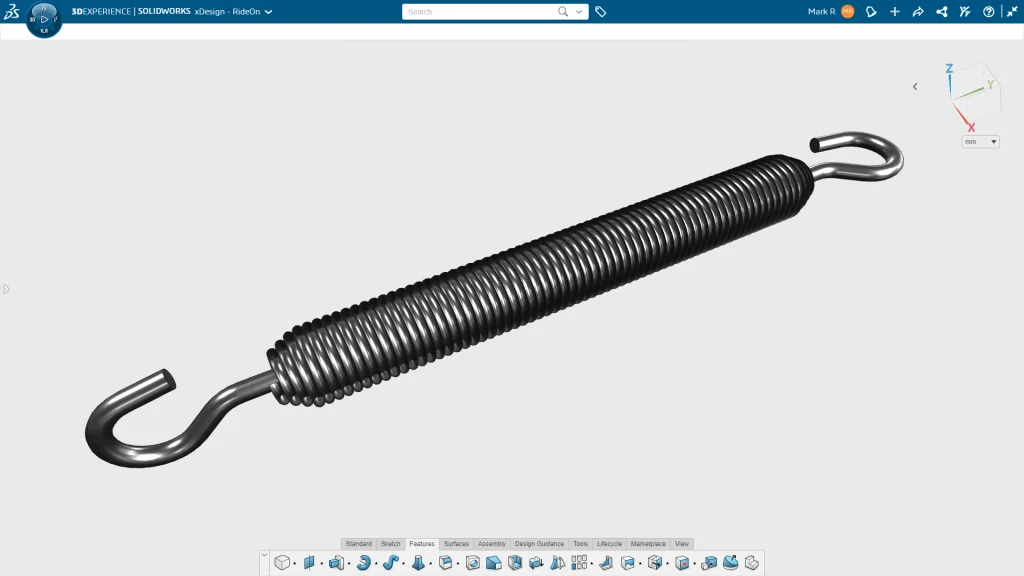Open the mm units dropdown
Screen dimensions: 1024x576
[980, 142]
